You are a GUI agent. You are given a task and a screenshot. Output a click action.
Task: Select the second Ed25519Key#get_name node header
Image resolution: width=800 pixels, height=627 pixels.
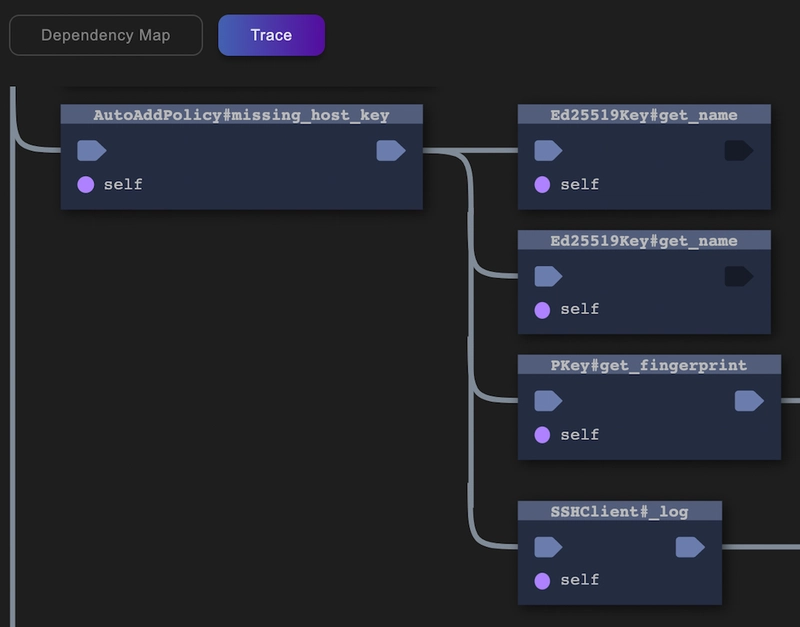click(644, 240)
